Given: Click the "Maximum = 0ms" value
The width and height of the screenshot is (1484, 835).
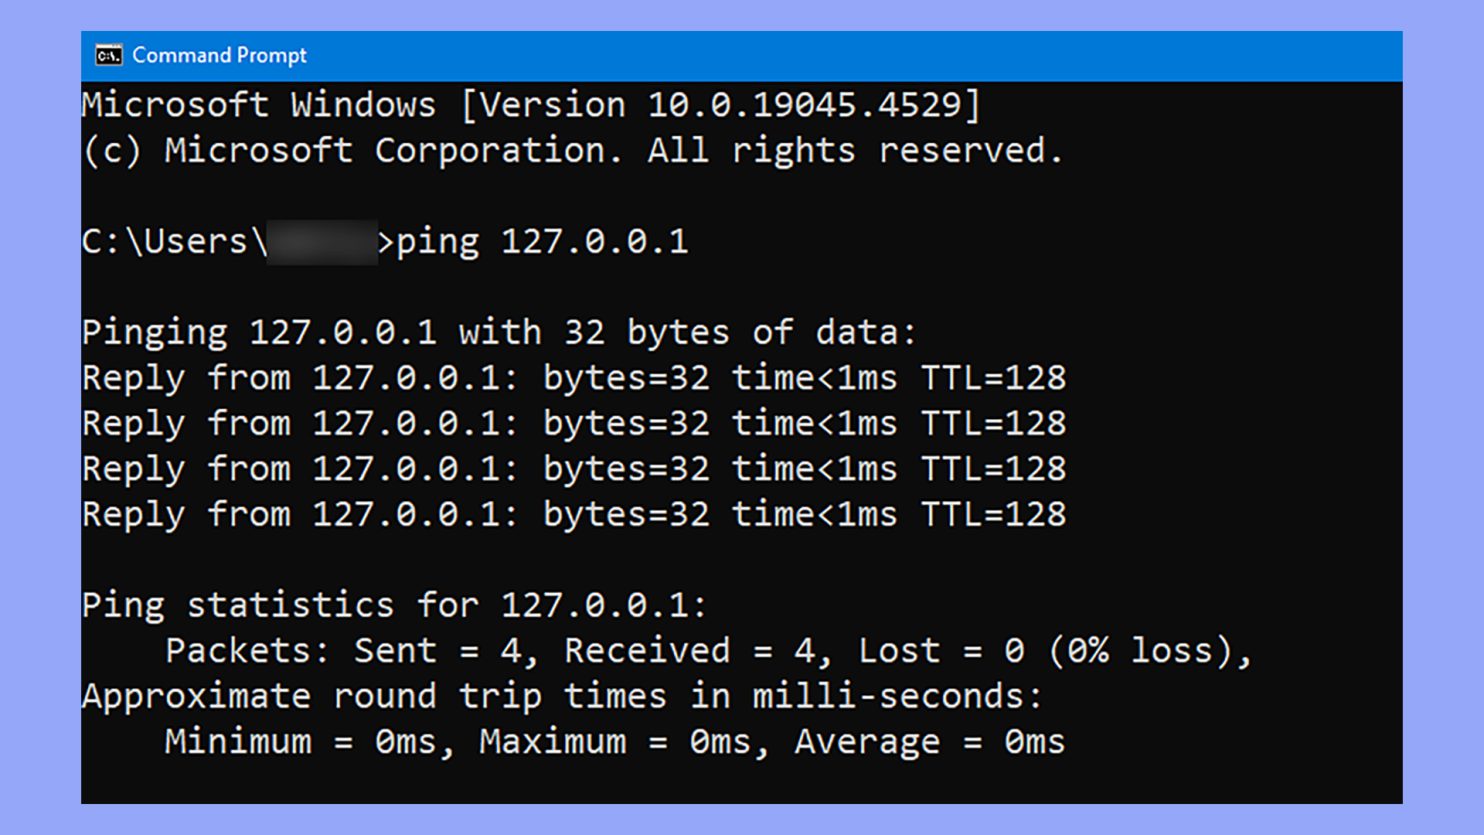Looking at the screenshot, I should pos(614,742).
